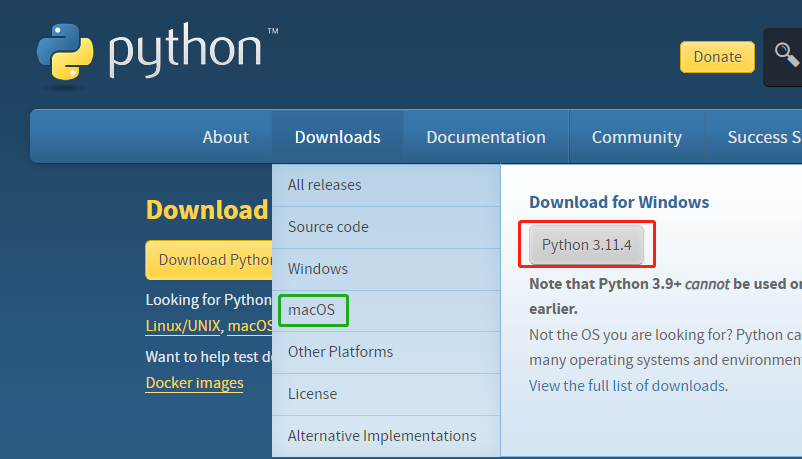Click the Python 3.11.4 download button

click(x=587, y=245)
